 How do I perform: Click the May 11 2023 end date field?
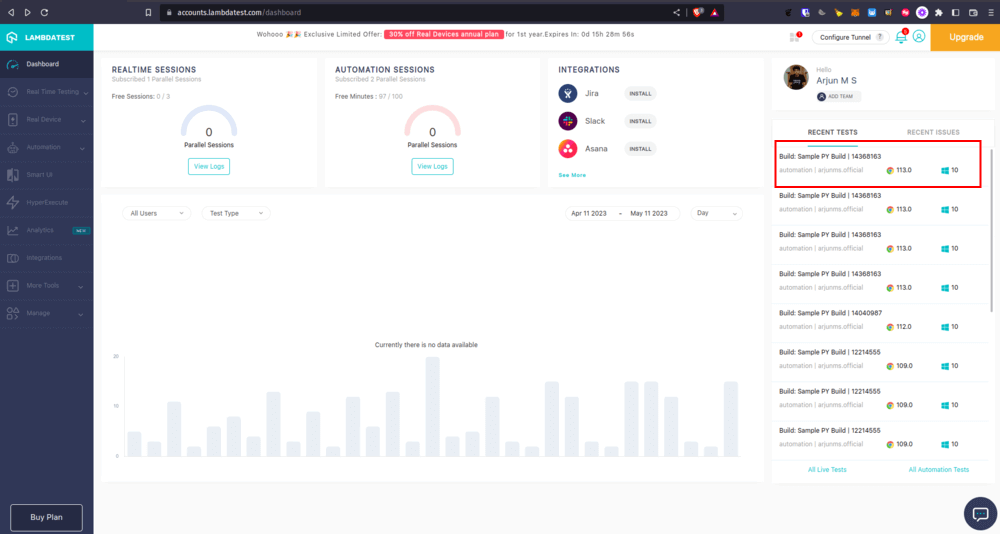pyautogui.click(x=649, y=213)
